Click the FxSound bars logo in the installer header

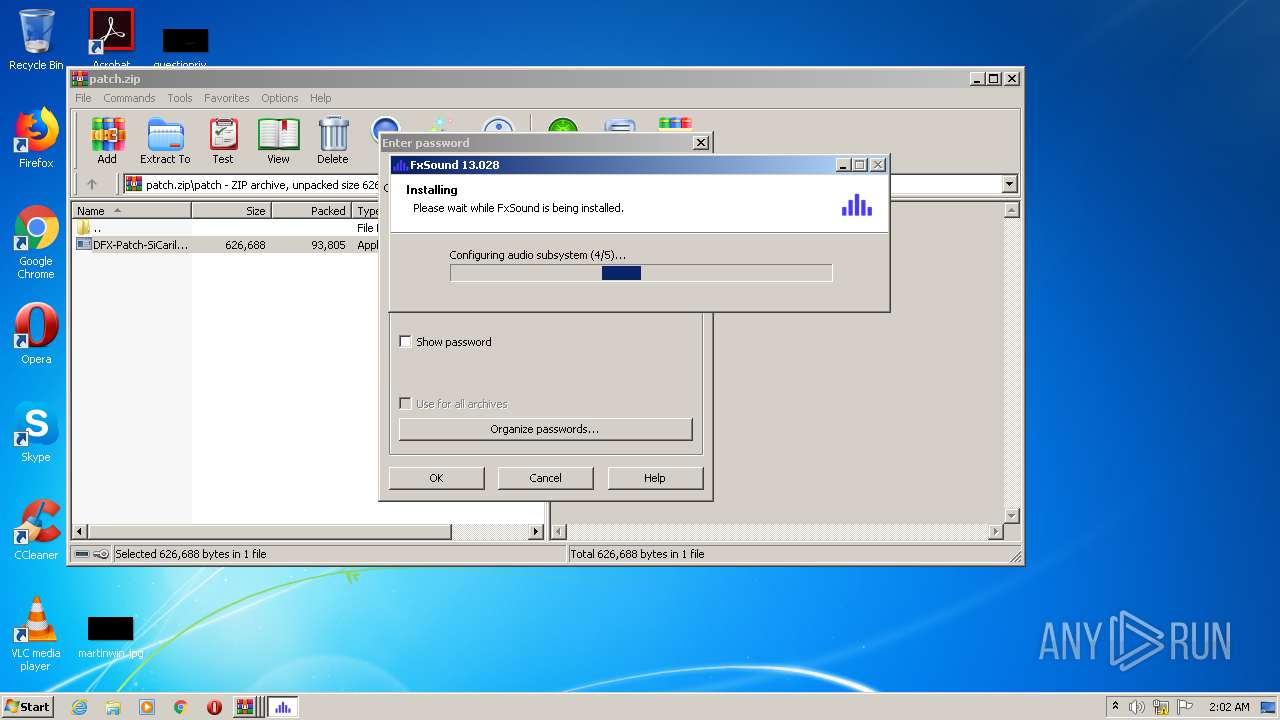[857, 205]
